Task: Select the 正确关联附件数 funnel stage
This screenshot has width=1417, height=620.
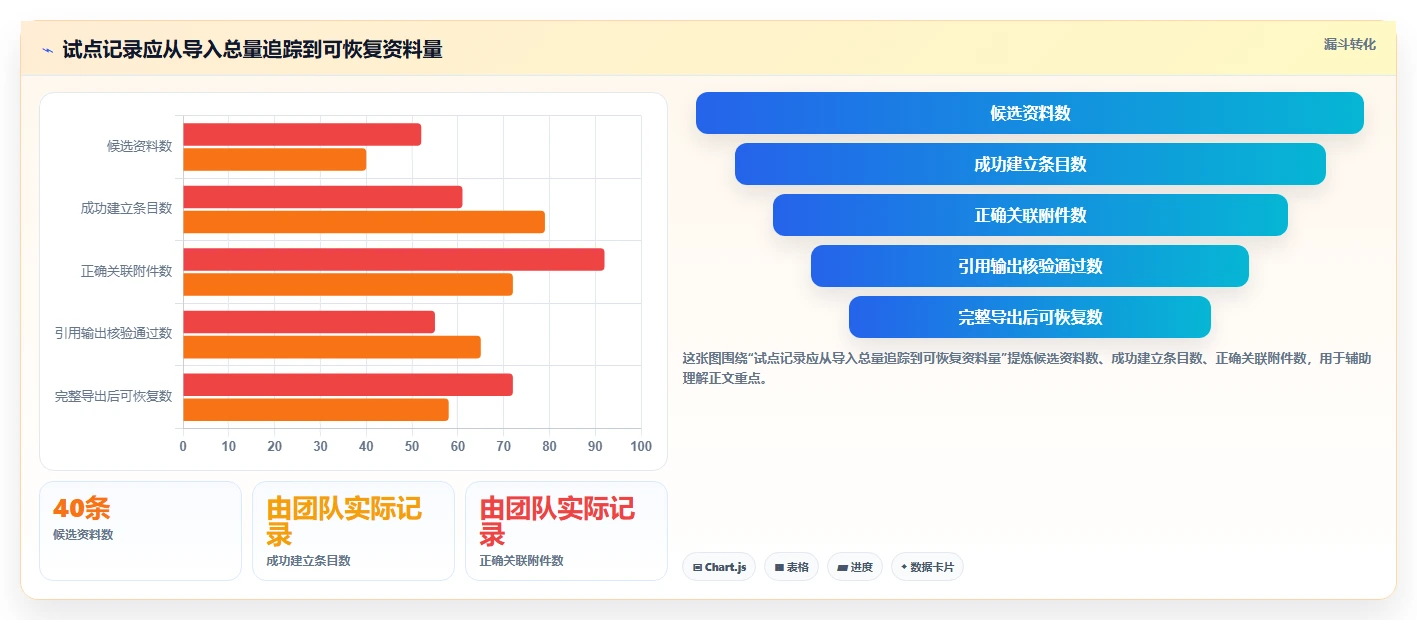Action: [x=1030, y=215]
